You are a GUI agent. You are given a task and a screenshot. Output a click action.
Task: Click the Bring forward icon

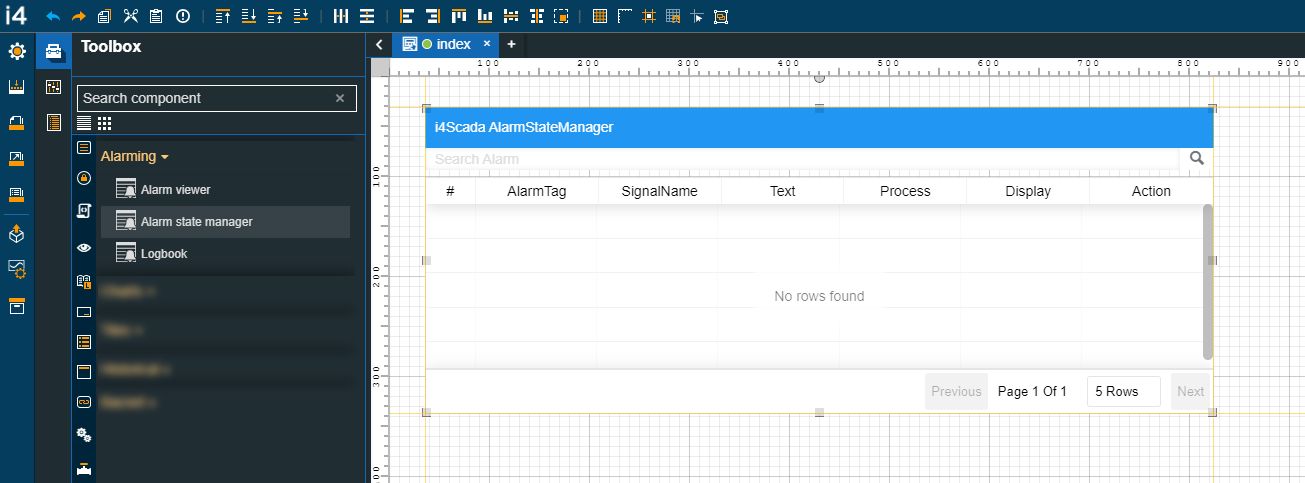275,16
